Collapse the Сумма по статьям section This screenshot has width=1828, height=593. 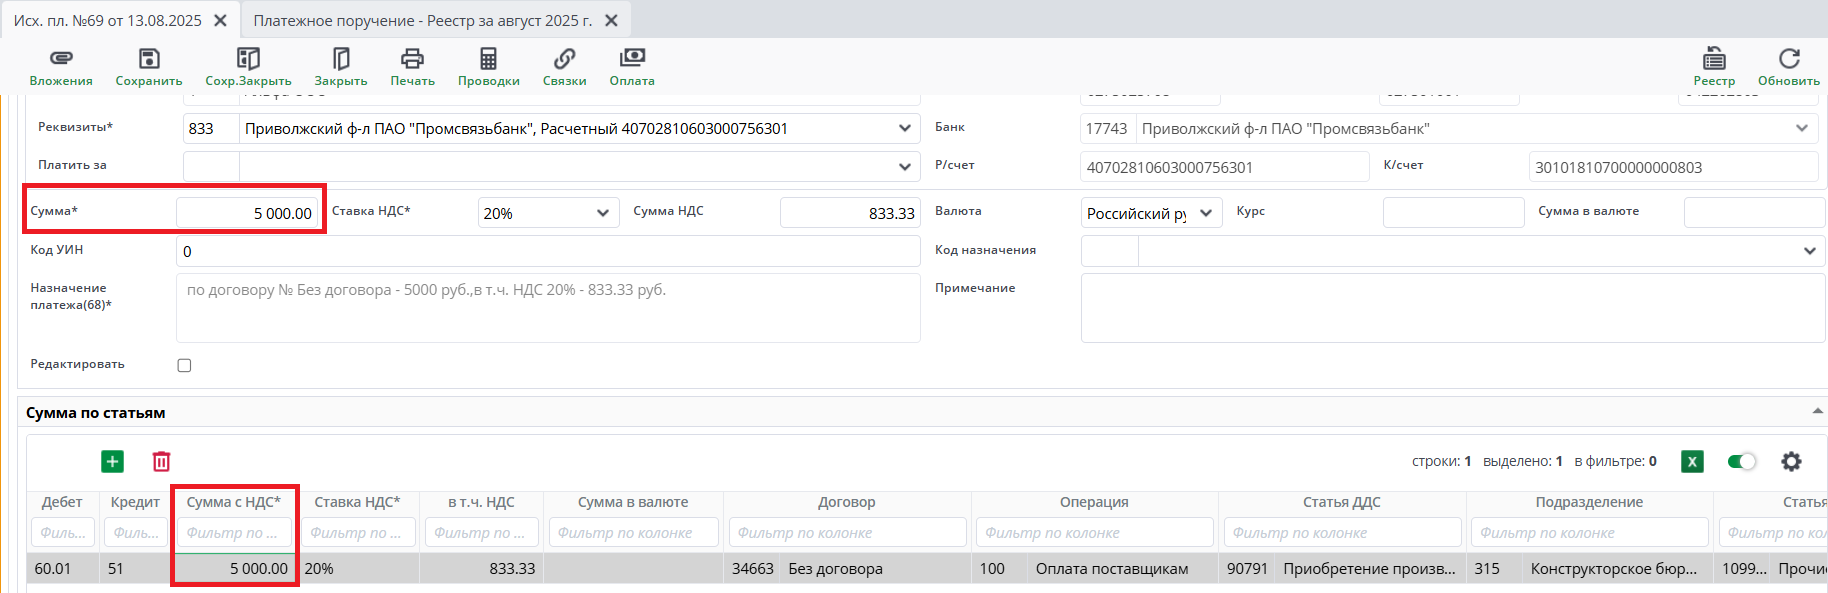pyautogui.click(x=1817, y=412)
